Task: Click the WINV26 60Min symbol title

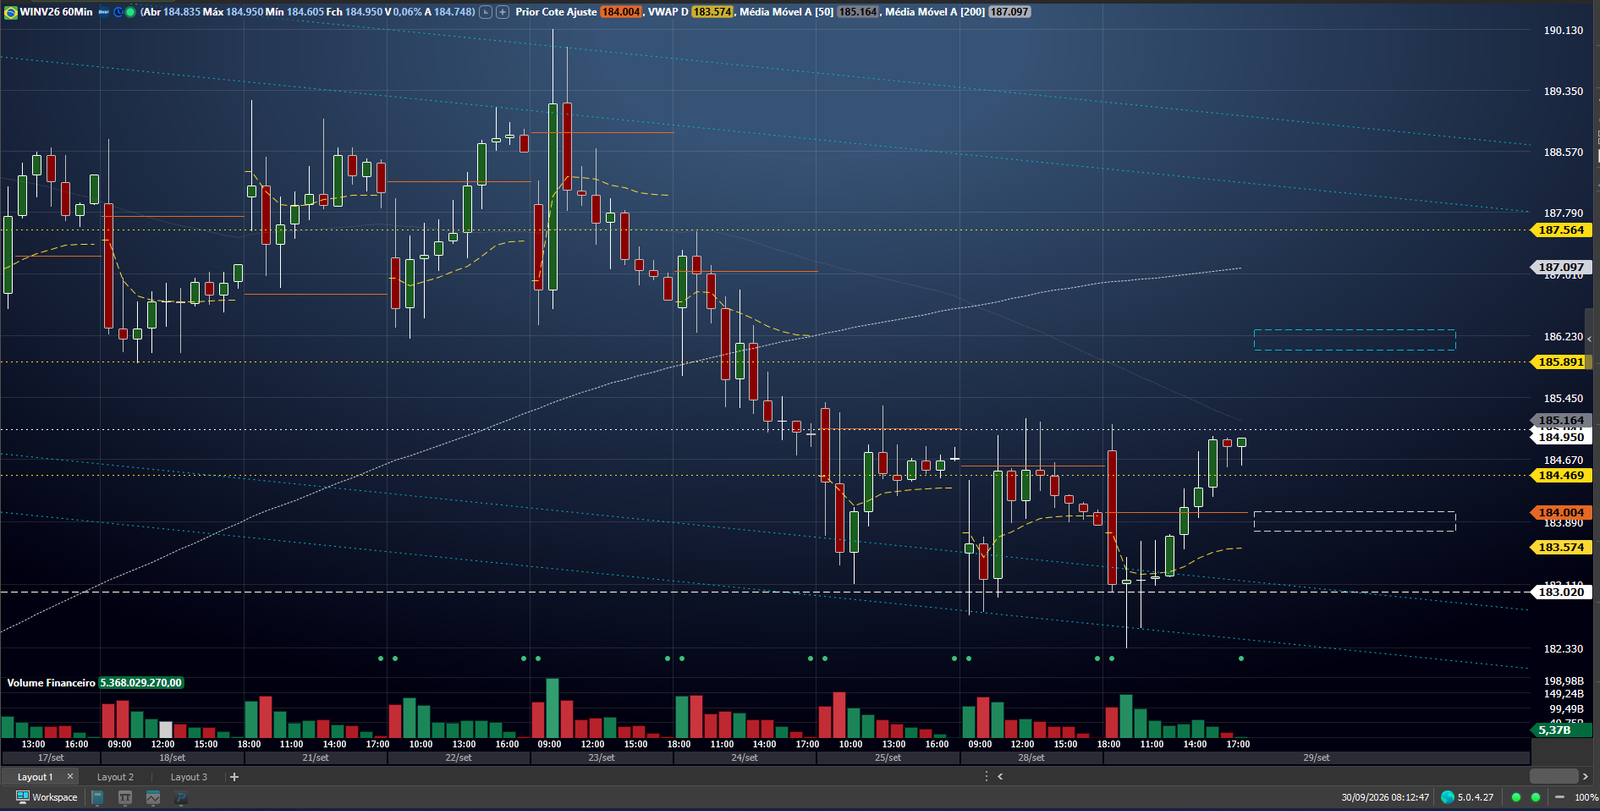Action: [56, 12]
